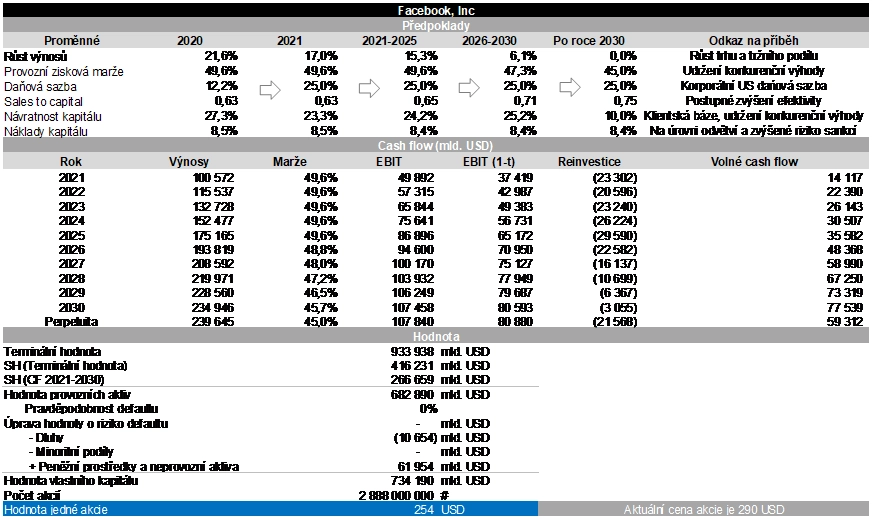Click the 'Facebook, Inc' title header
The image size is (872, 519).
pos(436,11)
